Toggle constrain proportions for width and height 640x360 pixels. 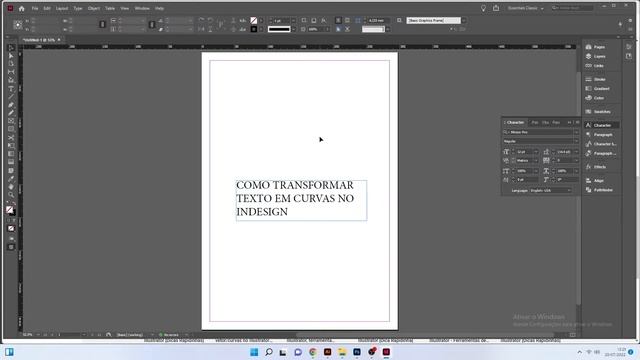(102, 25)
